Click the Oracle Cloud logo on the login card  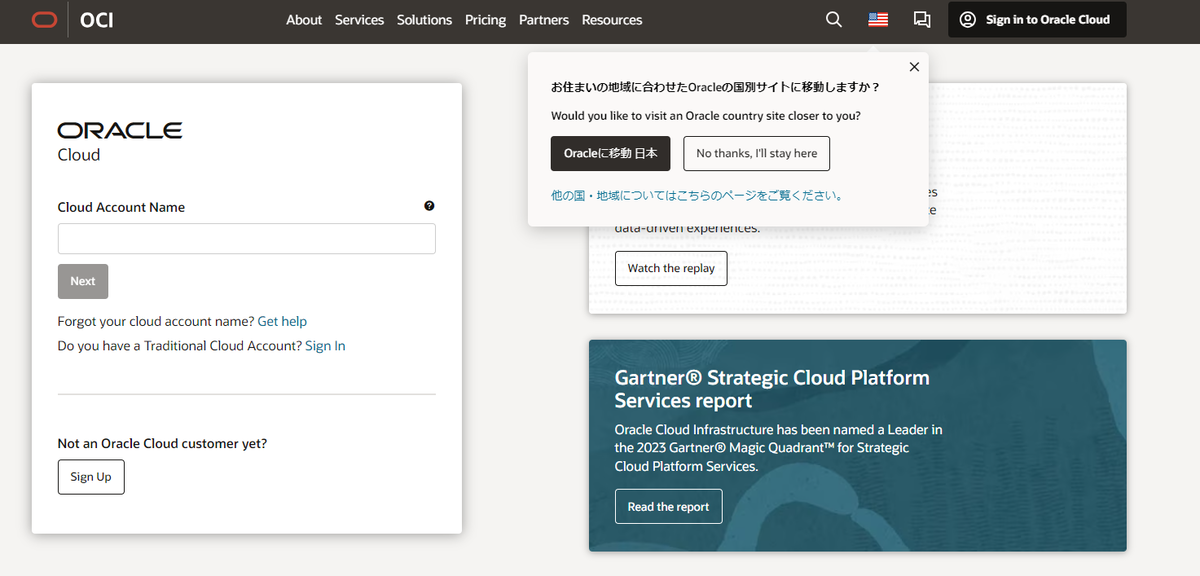tap(119, 140)
